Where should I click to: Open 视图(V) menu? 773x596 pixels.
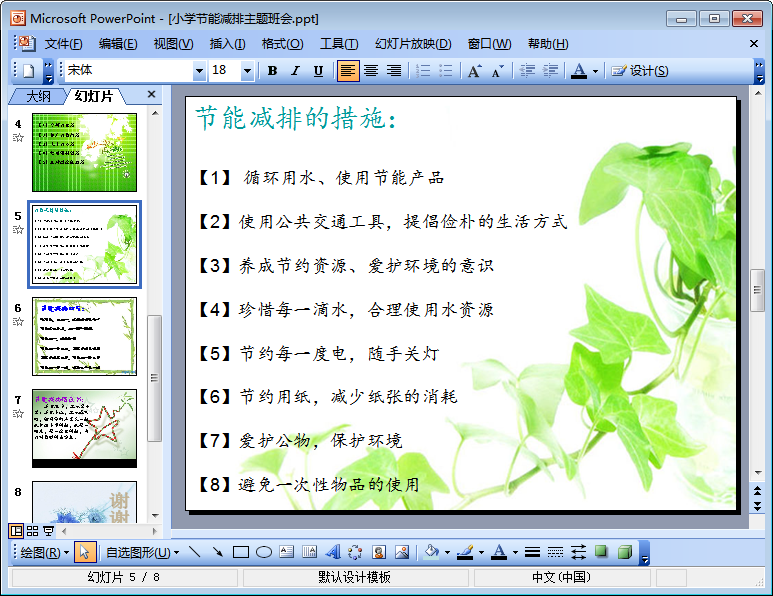click(x=173, y=44)
